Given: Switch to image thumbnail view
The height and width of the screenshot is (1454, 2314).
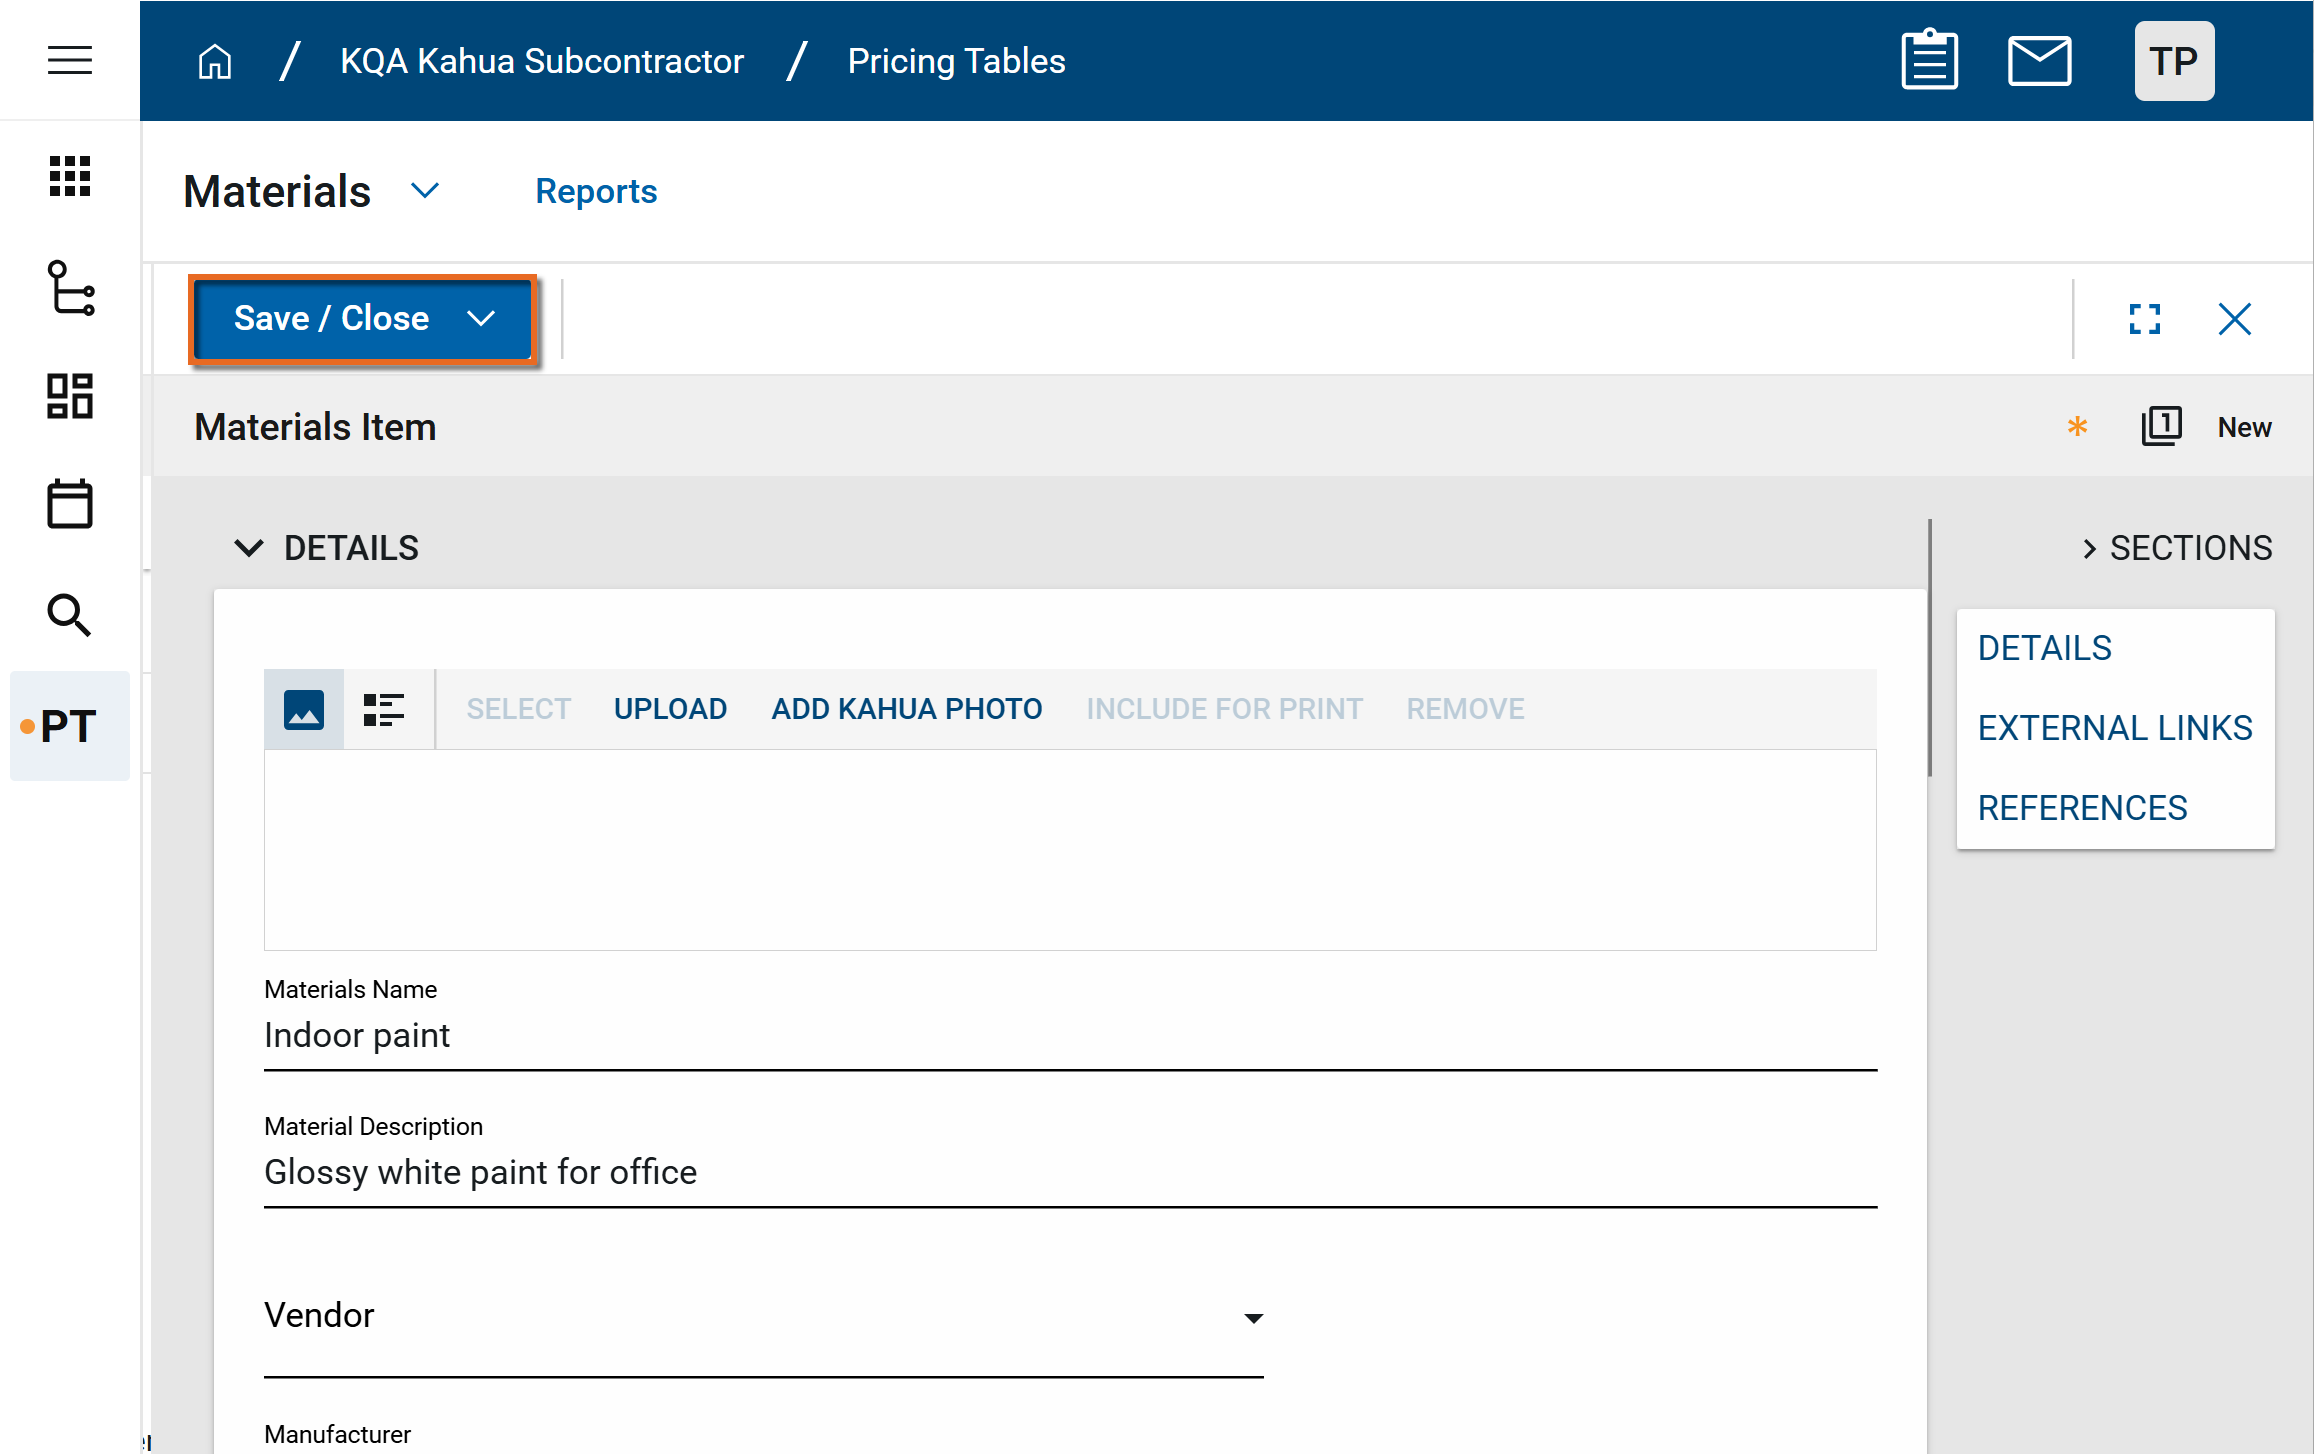Looking at the screenshot, I should pyautogui.click(x=304, y=709).
